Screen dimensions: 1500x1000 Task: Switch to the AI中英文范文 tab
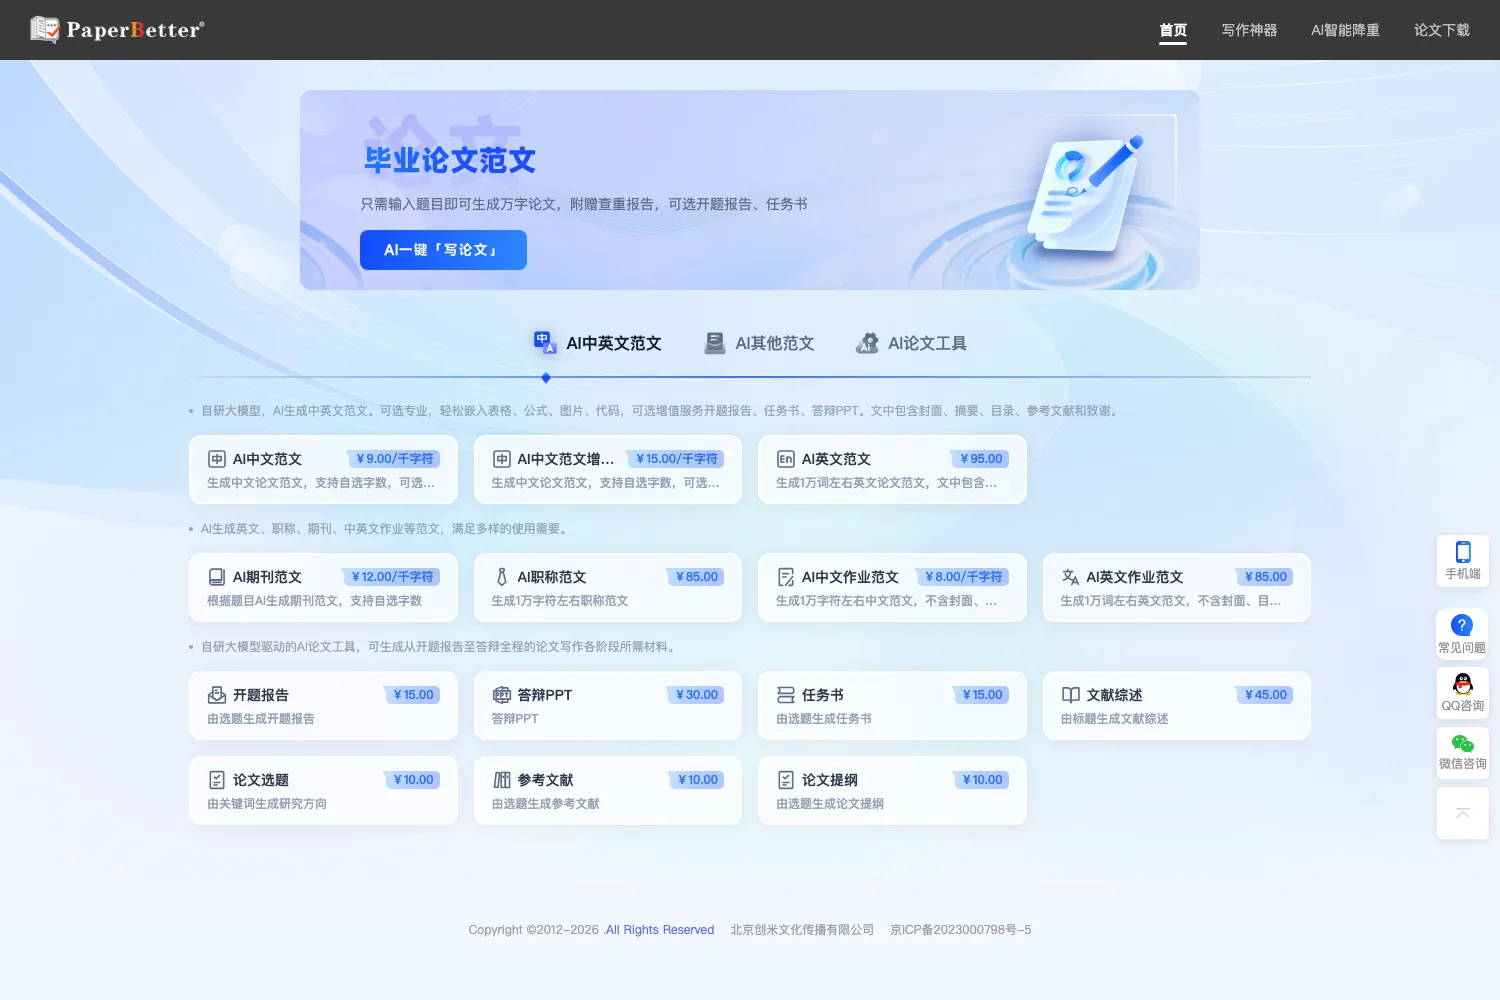click(x=597, y=343)
